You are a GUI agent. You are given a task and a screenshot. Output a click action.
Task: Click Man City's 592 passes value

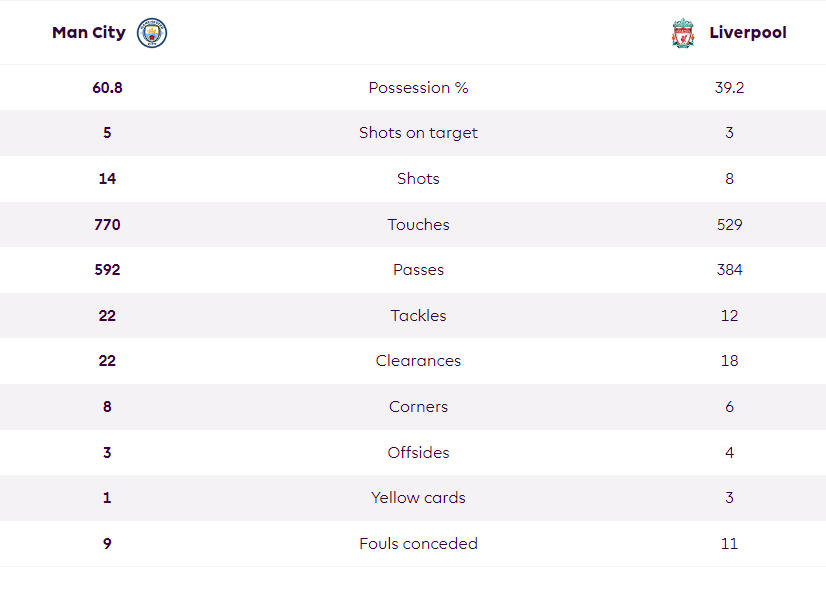[x=107, y=270]
